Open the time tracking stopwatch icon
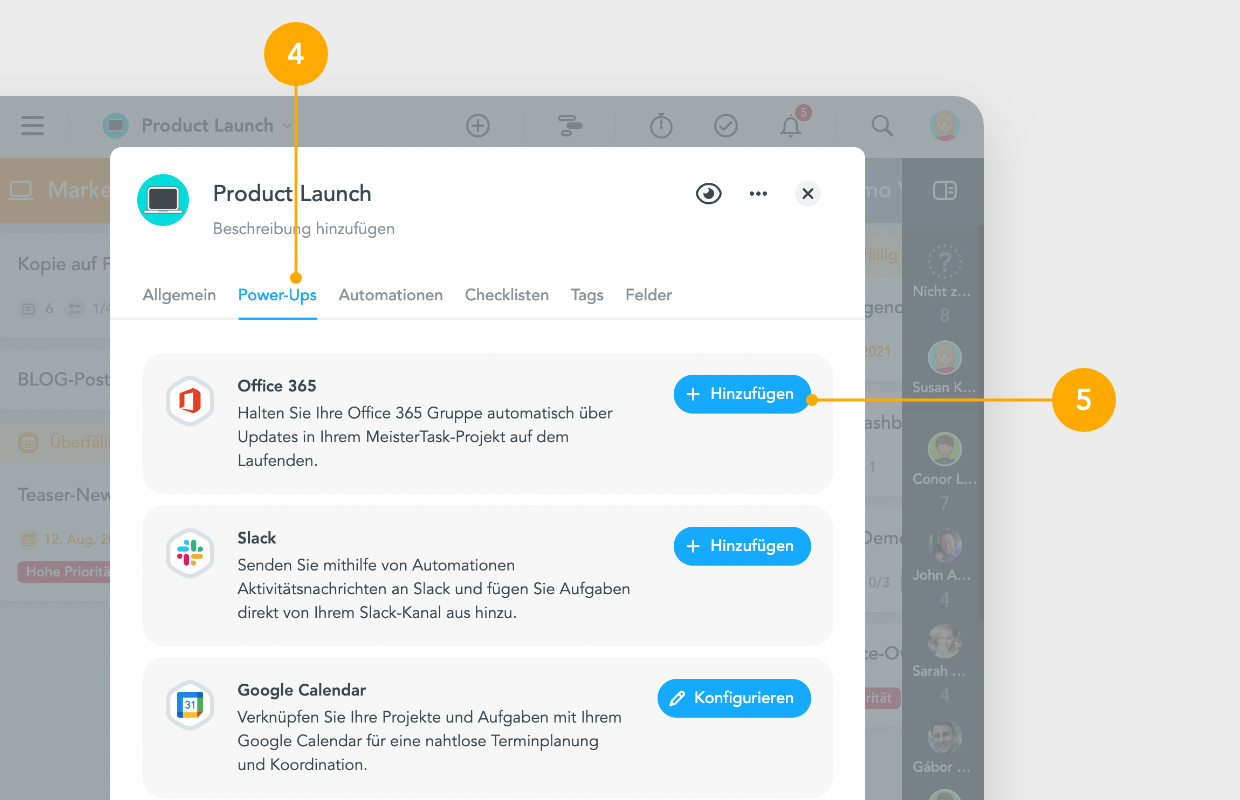The width and height of the screenshot is (1240, 800). click(661, 125)
